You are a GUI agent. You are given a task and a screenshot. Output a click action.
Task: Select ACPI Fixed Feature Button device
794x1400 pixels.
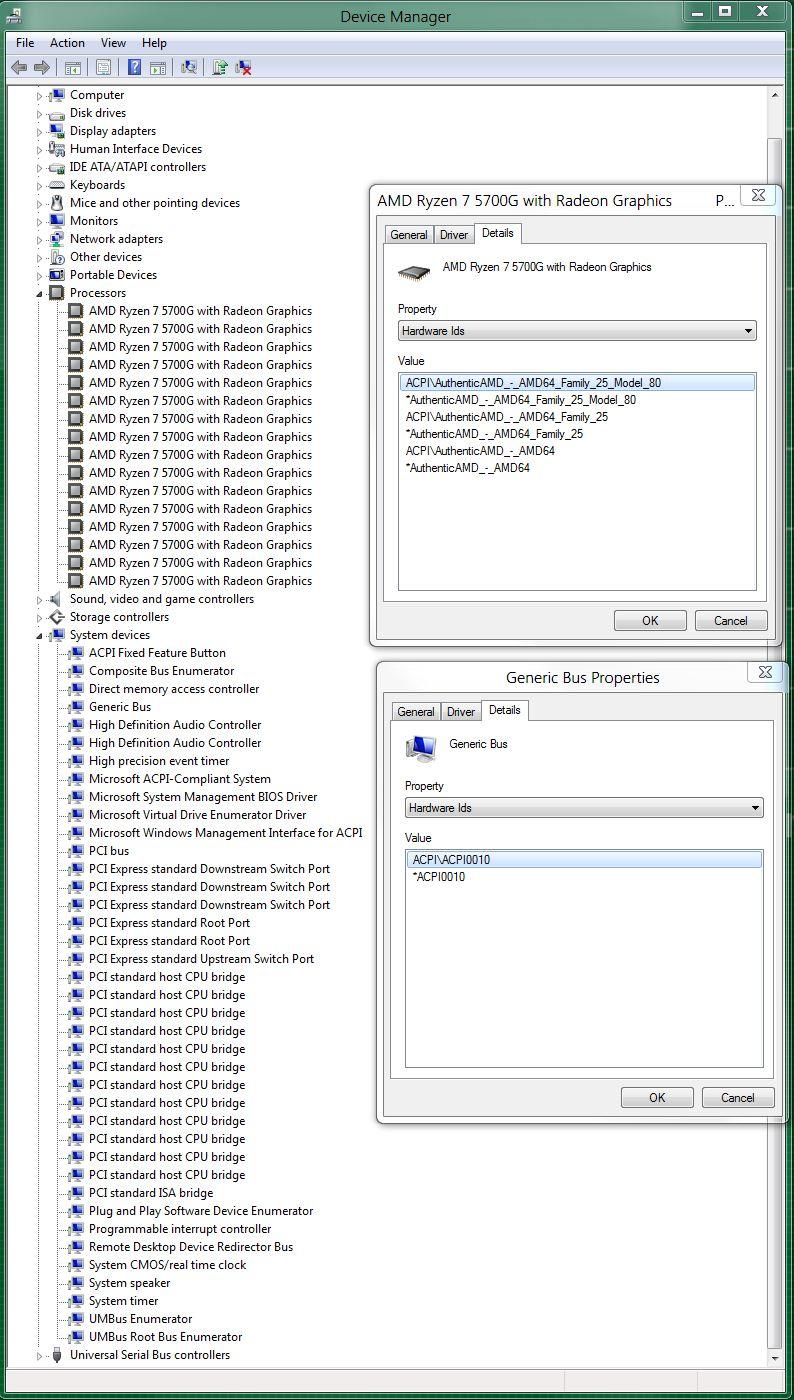(x=157, y=653)
